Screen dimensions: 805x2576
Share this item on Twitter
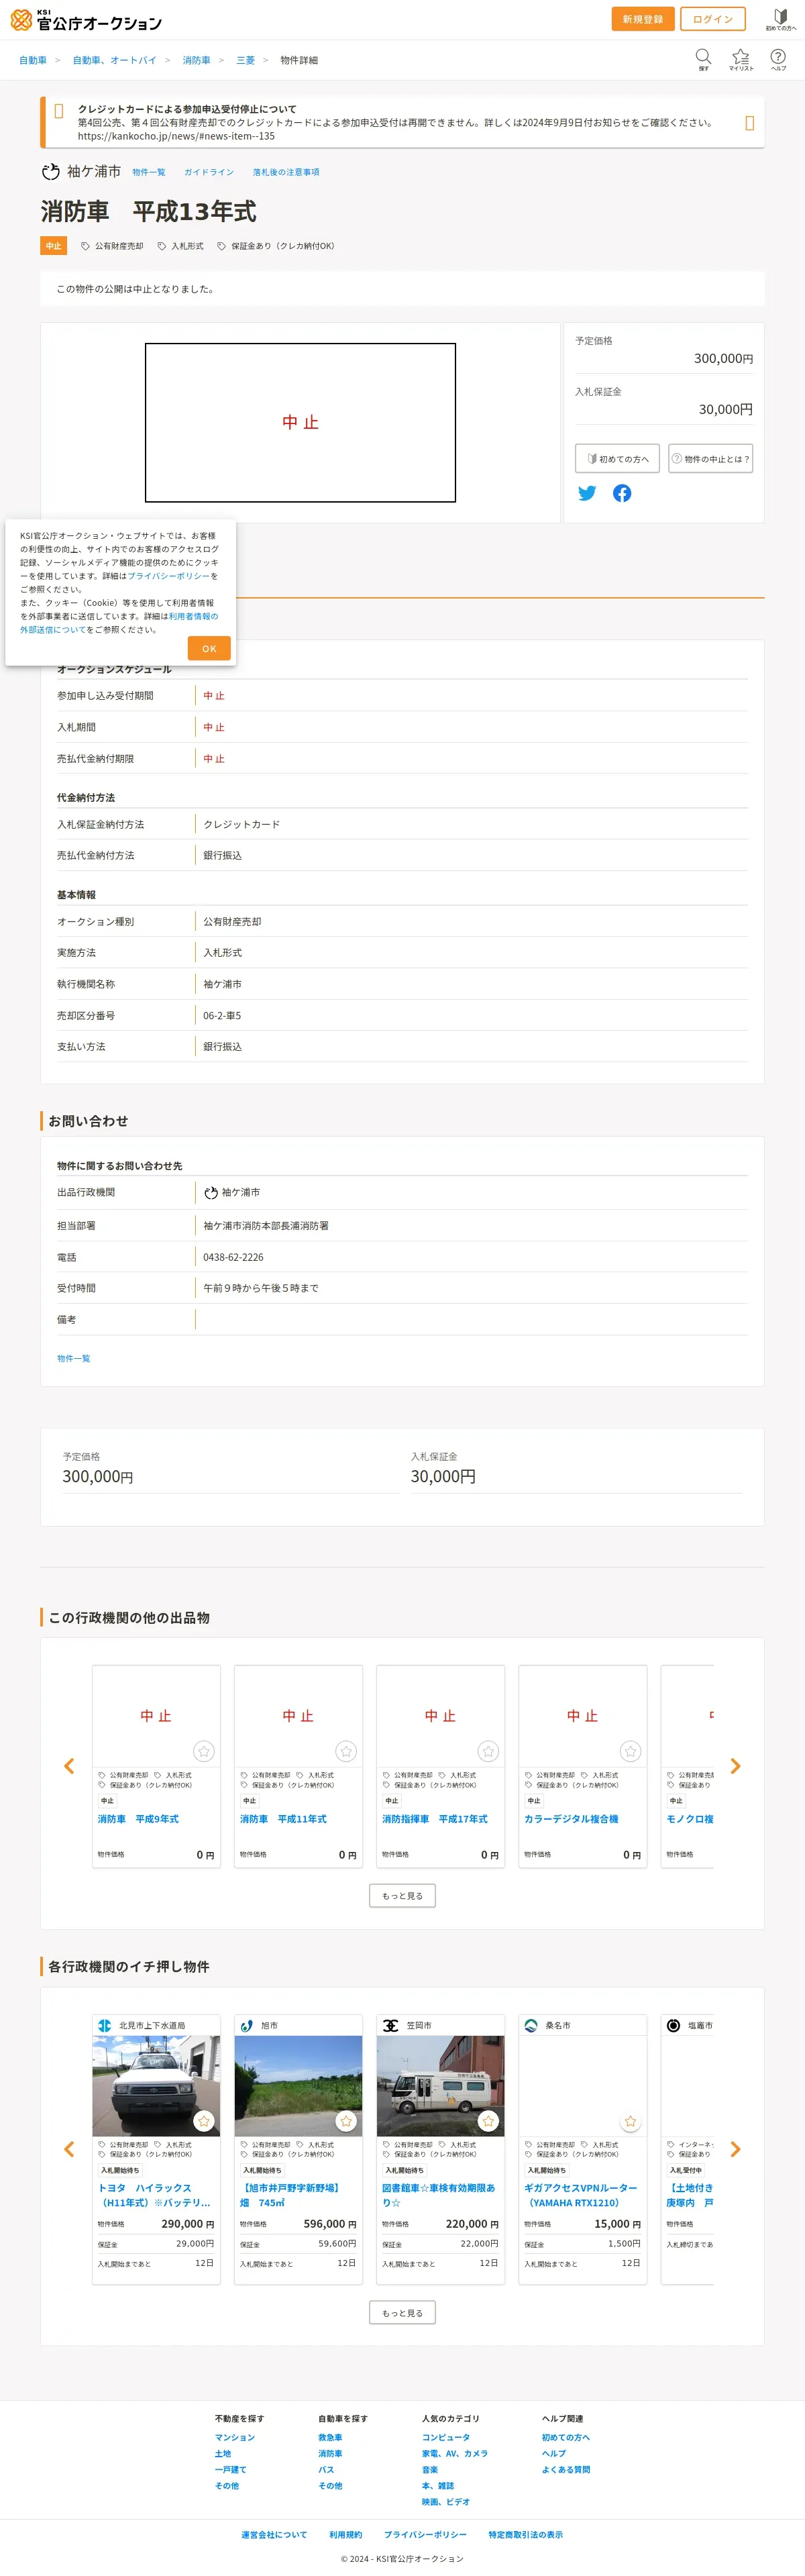587,493
